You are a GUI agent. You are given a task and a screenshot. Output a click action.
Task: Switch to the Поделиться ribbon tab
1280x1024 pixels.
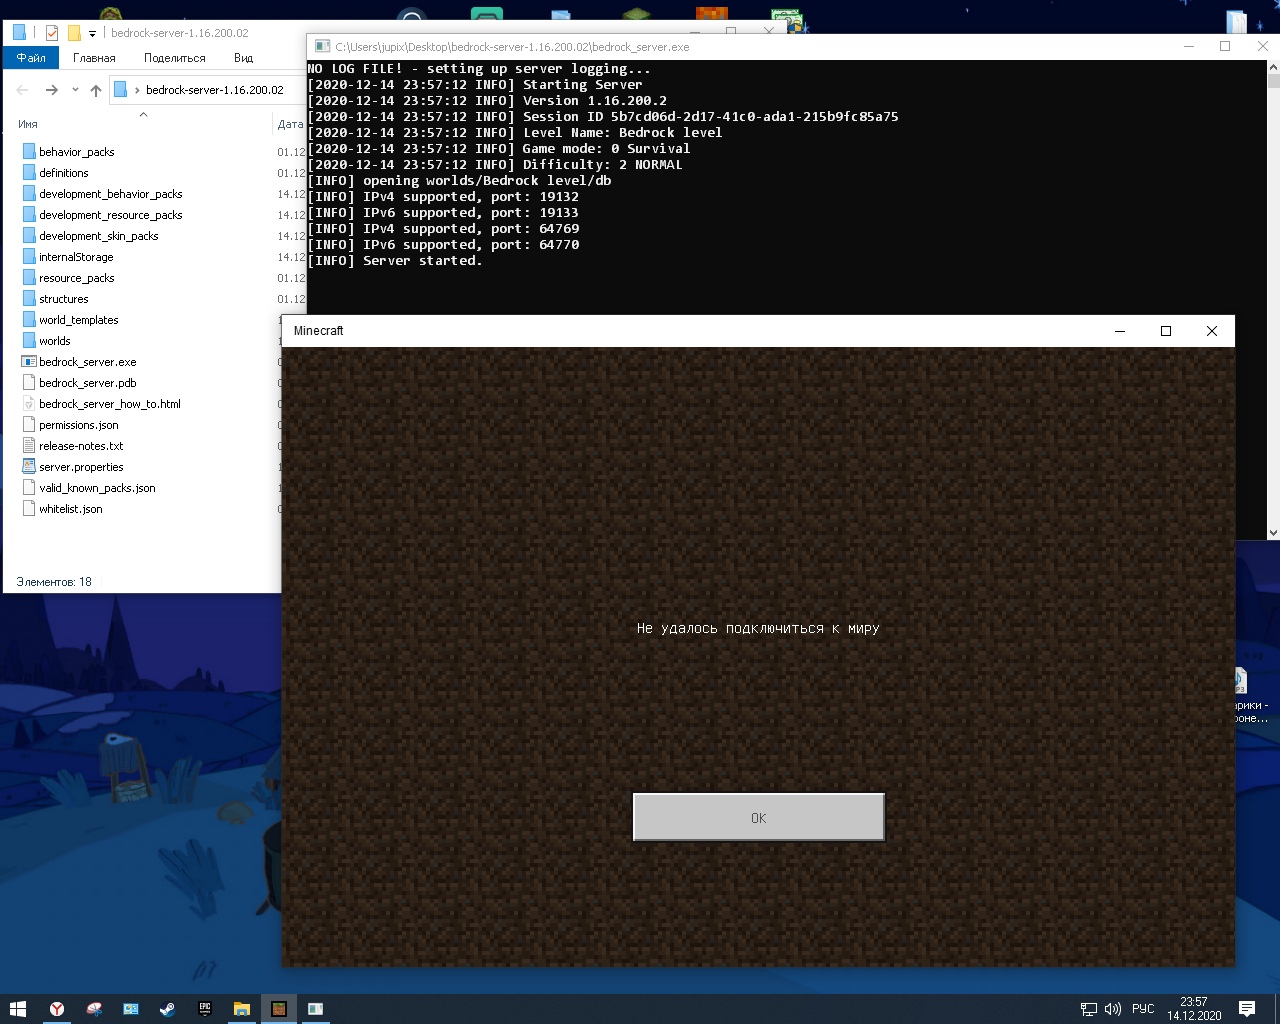[x=174, y=58]
